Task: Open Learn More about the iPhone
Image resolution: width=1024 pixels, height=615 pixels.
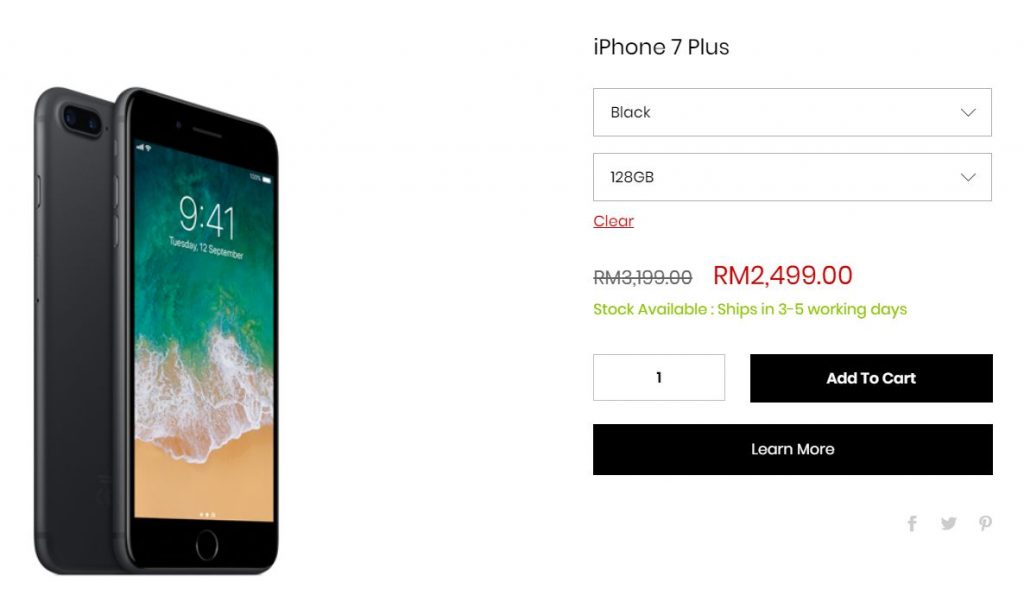Action: tap(793, 449)
